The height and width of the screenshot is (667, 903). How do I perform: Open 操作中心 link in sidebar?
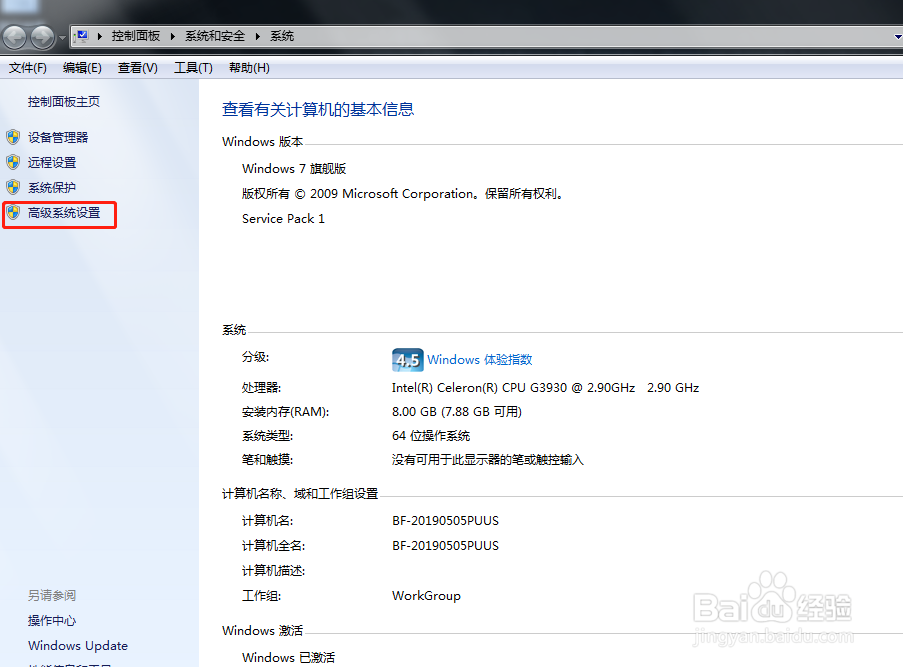click(52, 621)
